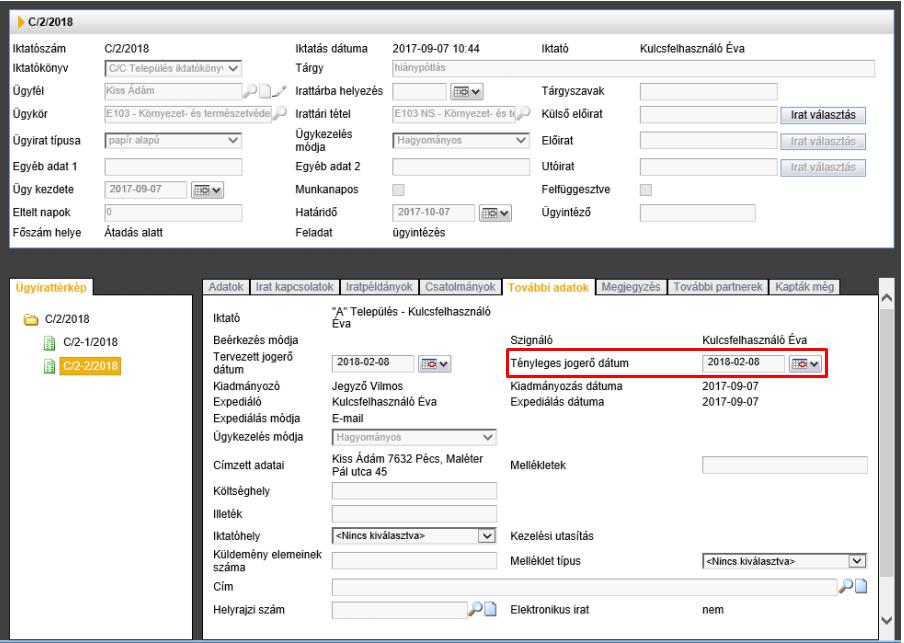Click the orange arrow beside the C/2/2018 header
Screen dimensions: 904x643
click(x=21, y=22)
